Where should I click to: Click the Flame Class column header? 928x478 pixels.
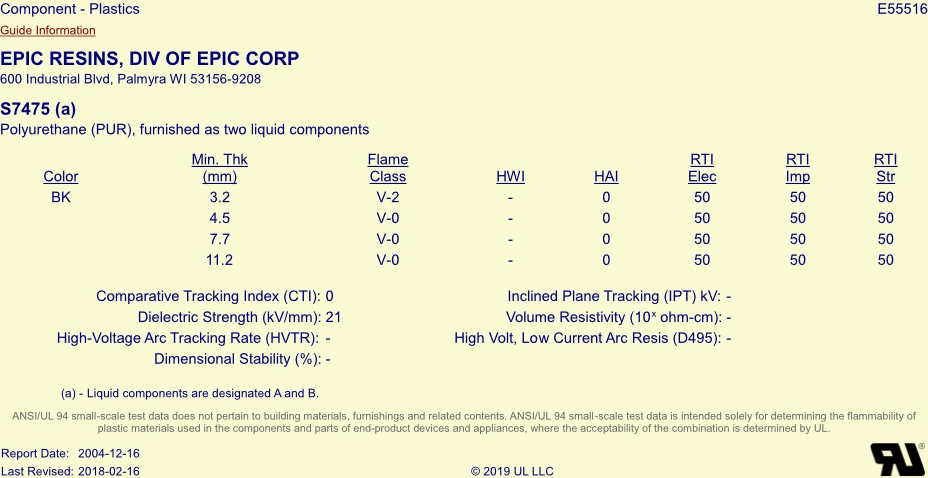(x=388, y=168)
